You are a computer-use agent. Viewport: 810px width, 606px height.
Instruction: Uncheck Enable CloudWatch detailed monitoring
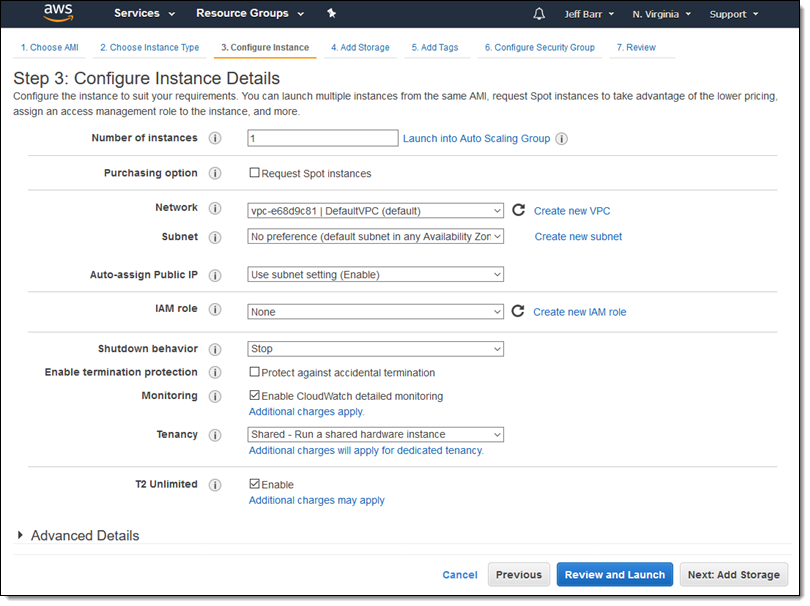pyautogui.click(x=254, y=396)
